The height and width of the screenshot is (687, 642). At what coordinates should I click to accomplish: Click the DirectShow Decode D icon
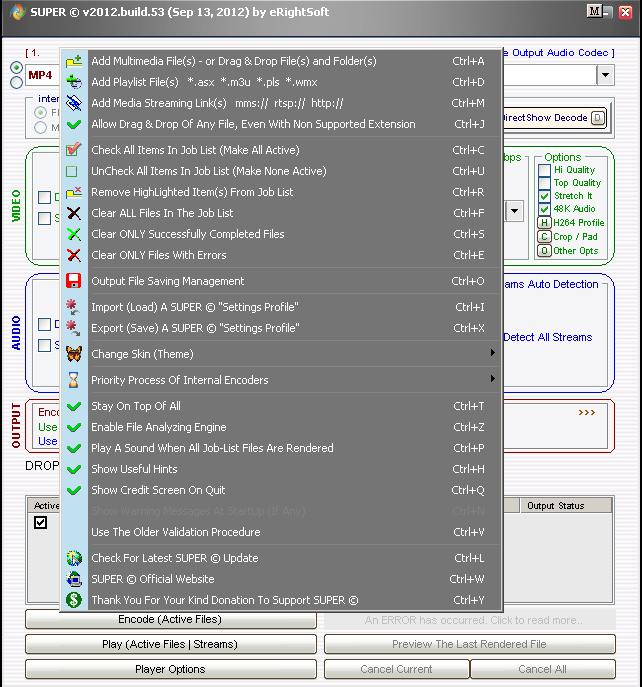click(x=598, y=117)
